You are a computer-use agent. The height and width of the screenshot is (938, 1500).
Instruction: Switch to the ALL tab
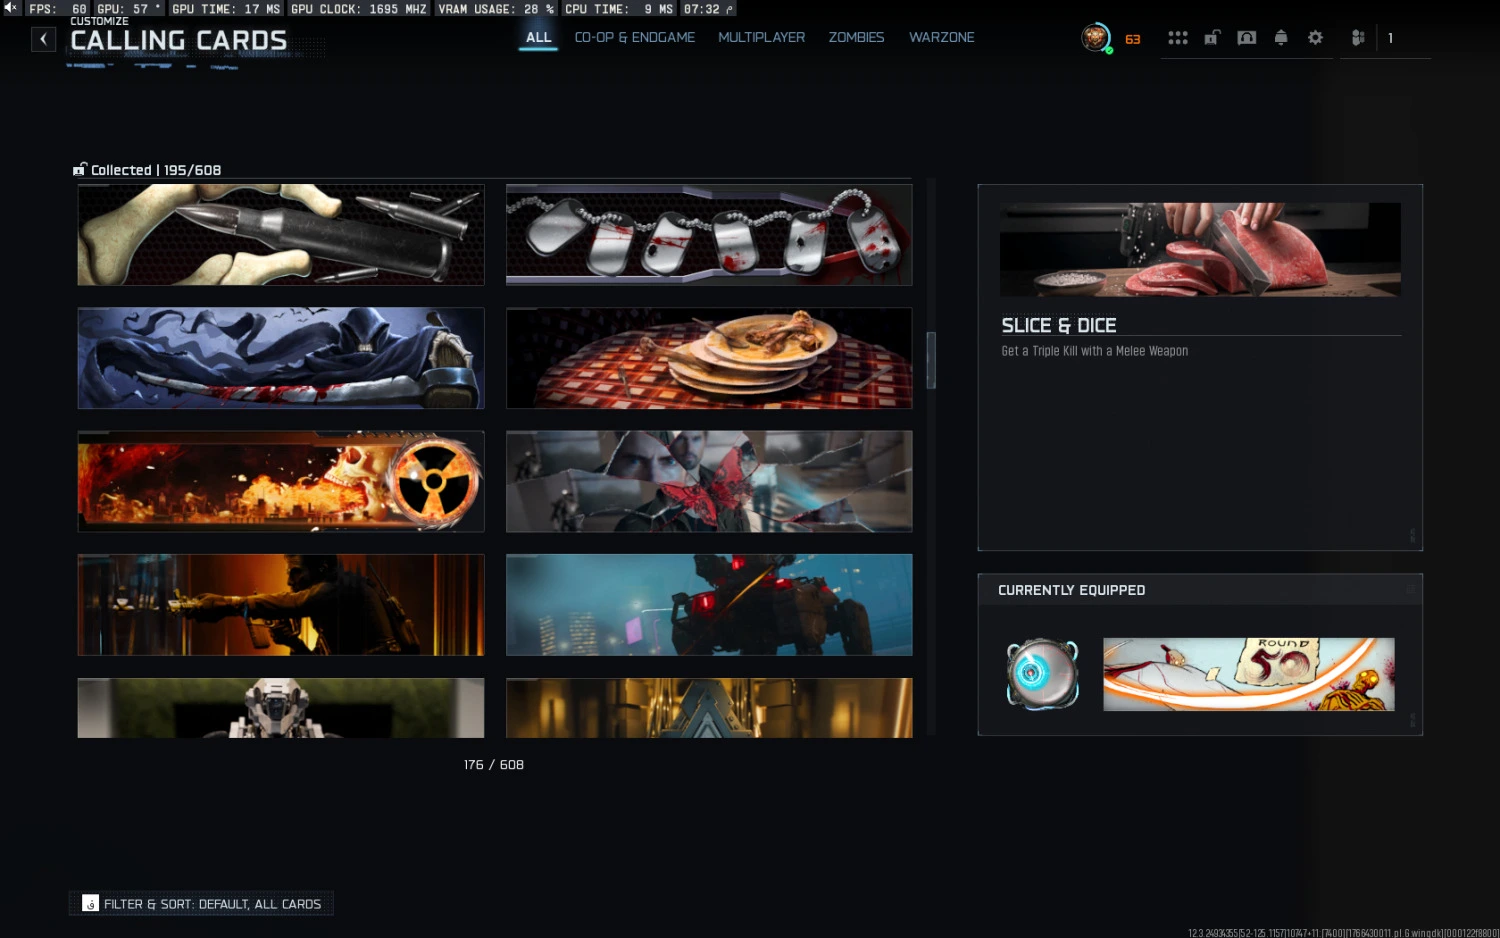click(x=538, y=38)
